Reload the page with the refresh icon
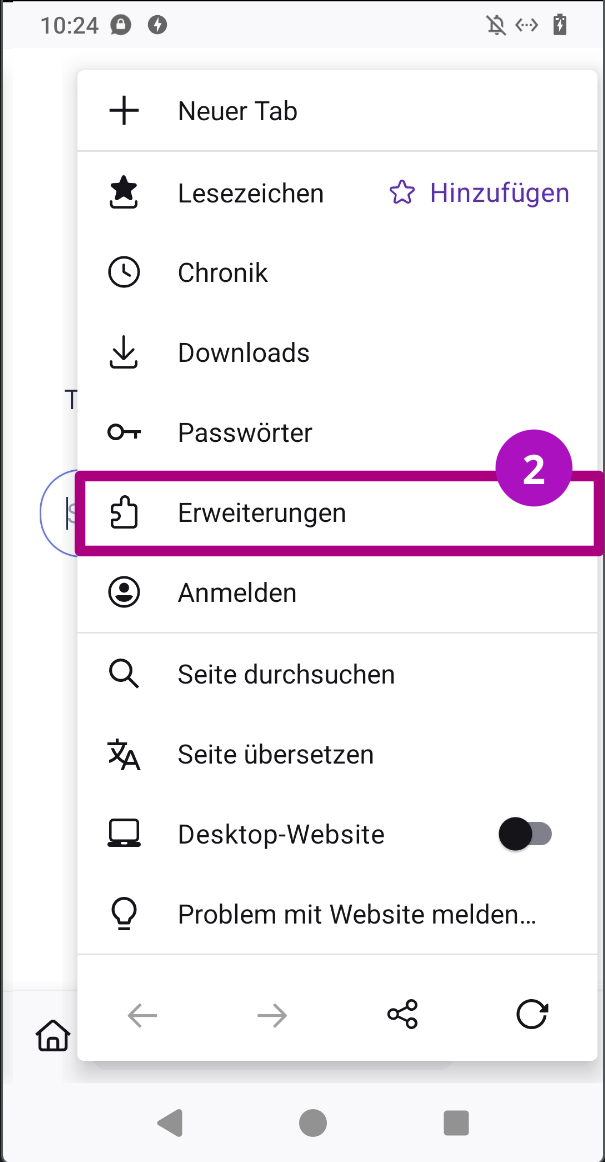This screenshot has width=605, height=1162. 532,1014
